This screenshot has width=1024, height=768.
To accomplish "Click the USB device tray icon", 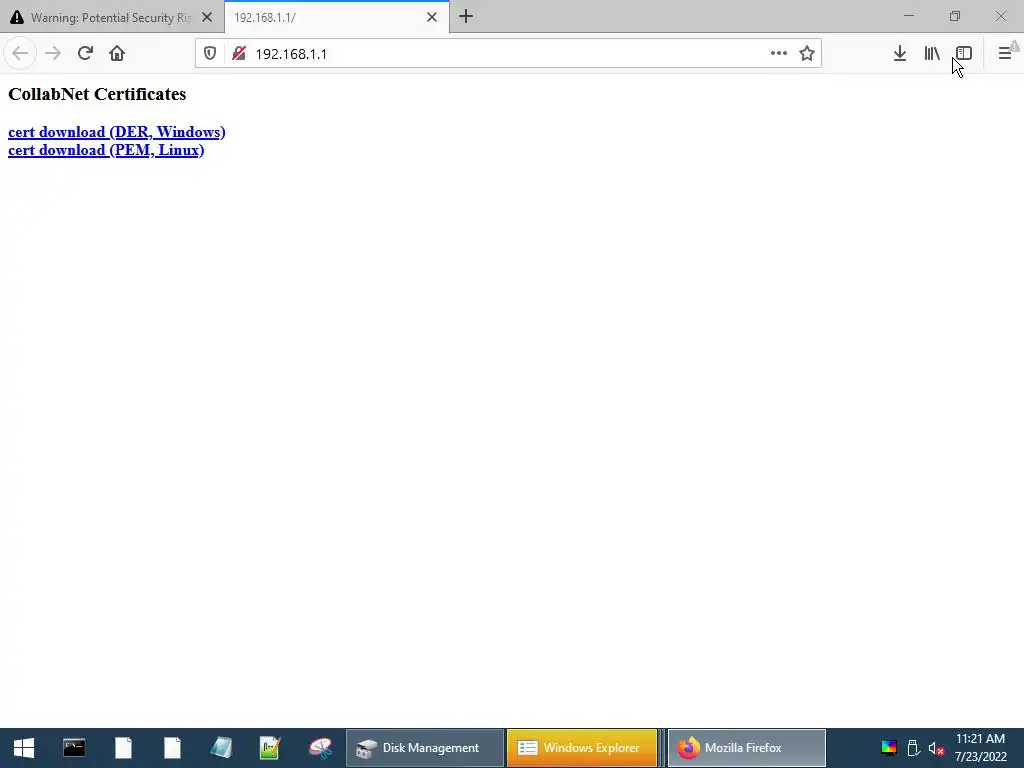I will click(913, 748).
